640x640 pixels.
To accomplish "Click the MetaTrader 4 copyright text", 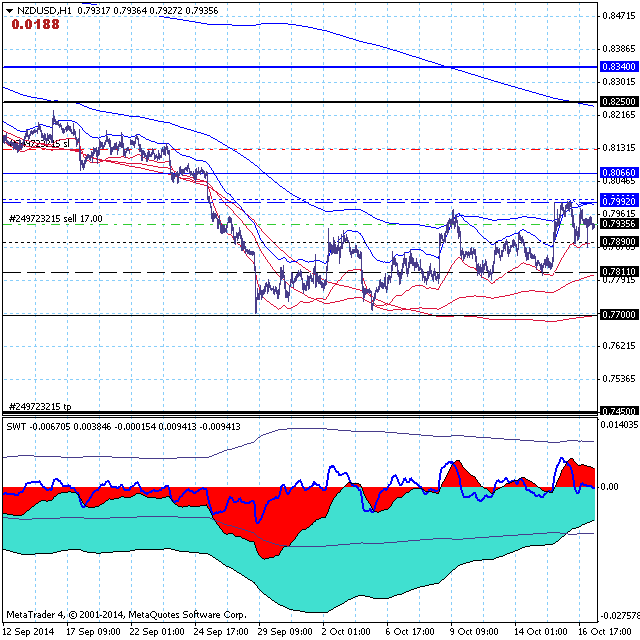I will pos(126,615).
